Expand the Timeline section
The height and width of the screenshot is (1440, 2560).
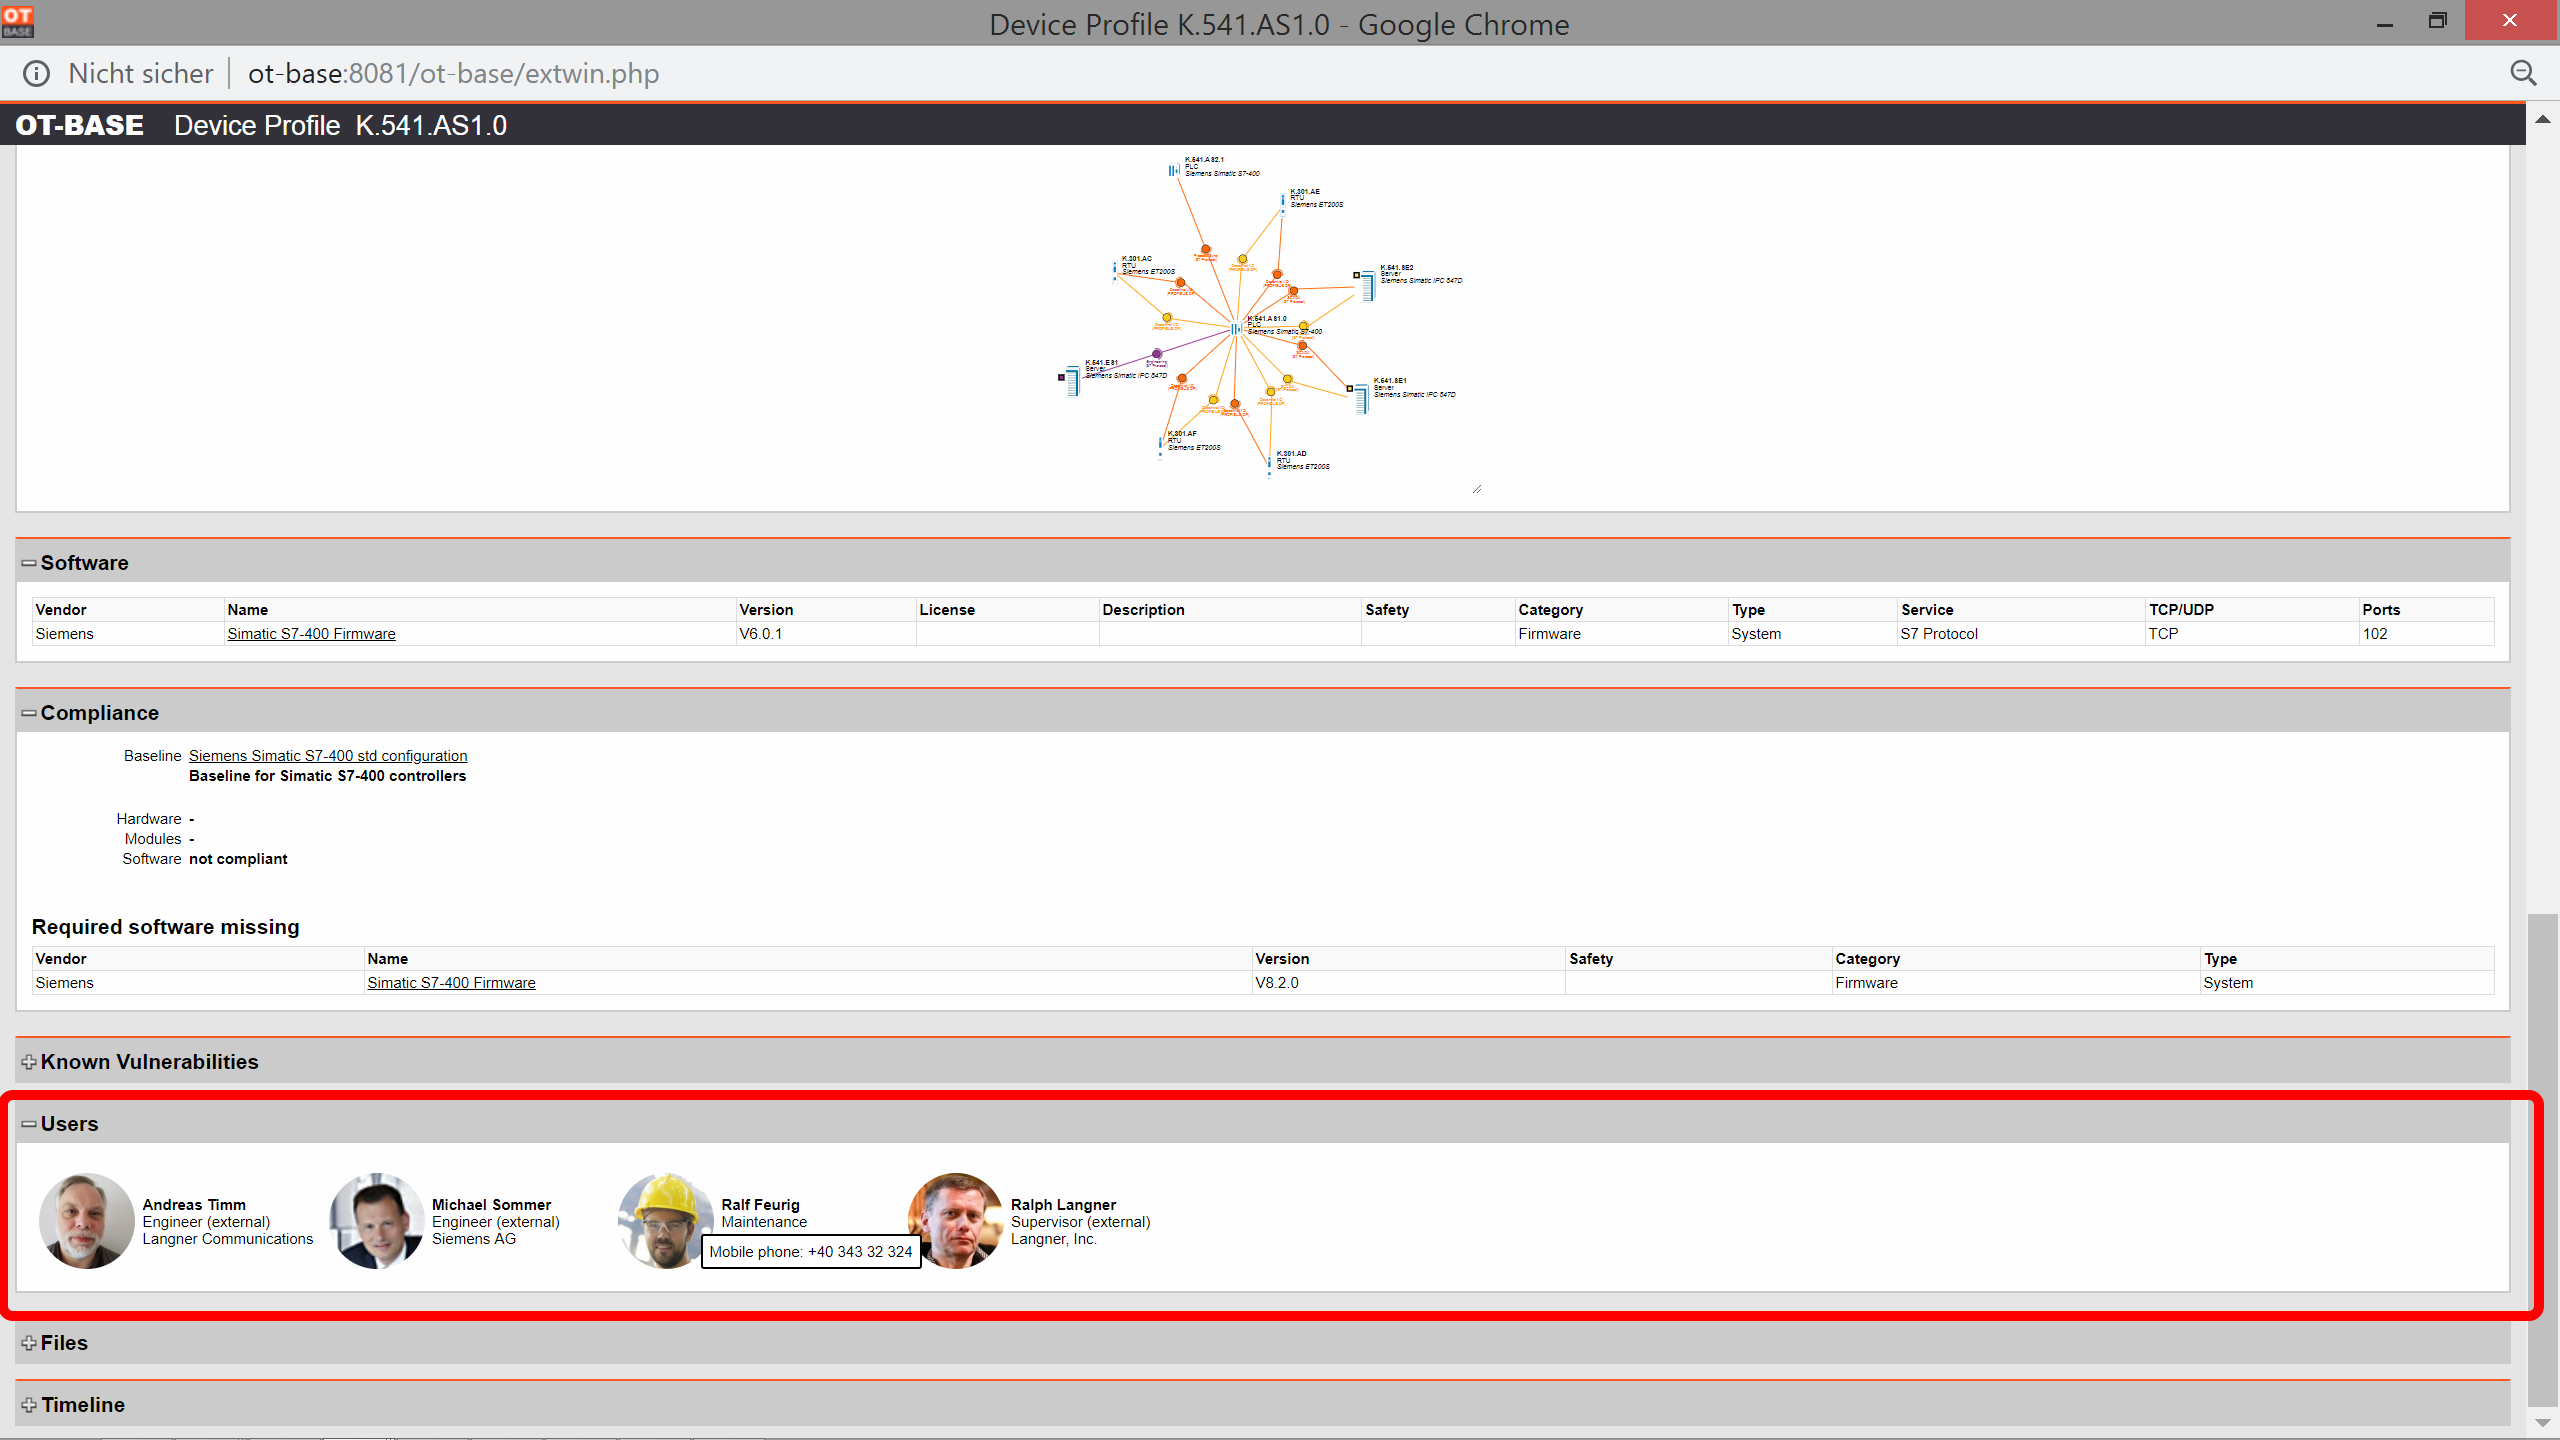click(28, 1405)
